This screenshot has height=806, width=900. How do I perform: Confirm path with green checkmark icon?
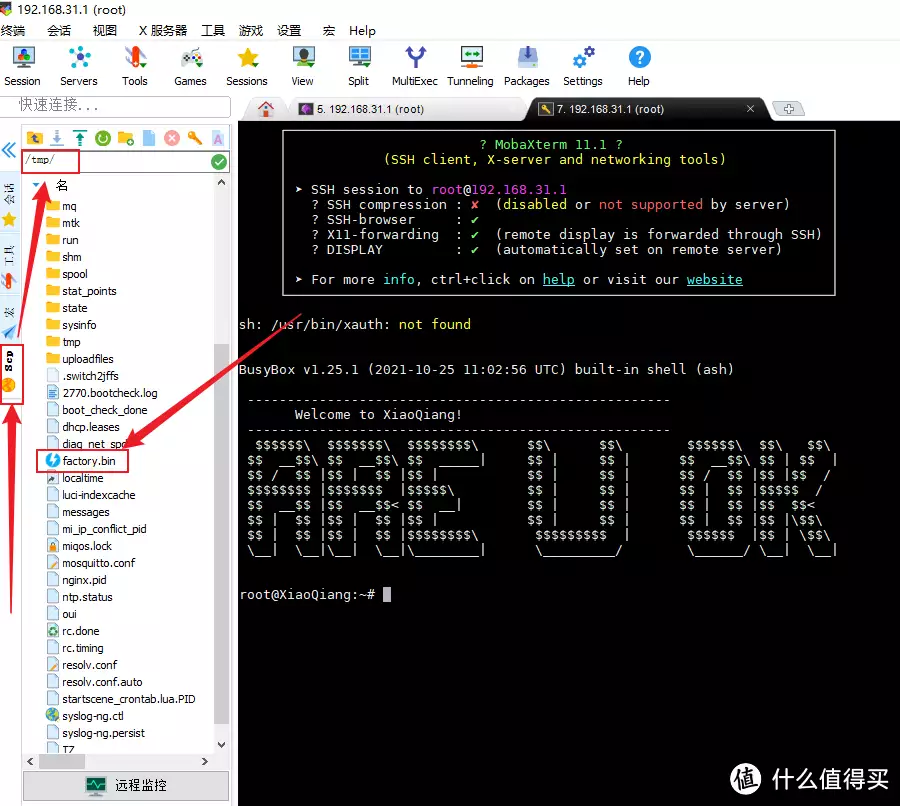pyautogui.click(x=219, y=162)
